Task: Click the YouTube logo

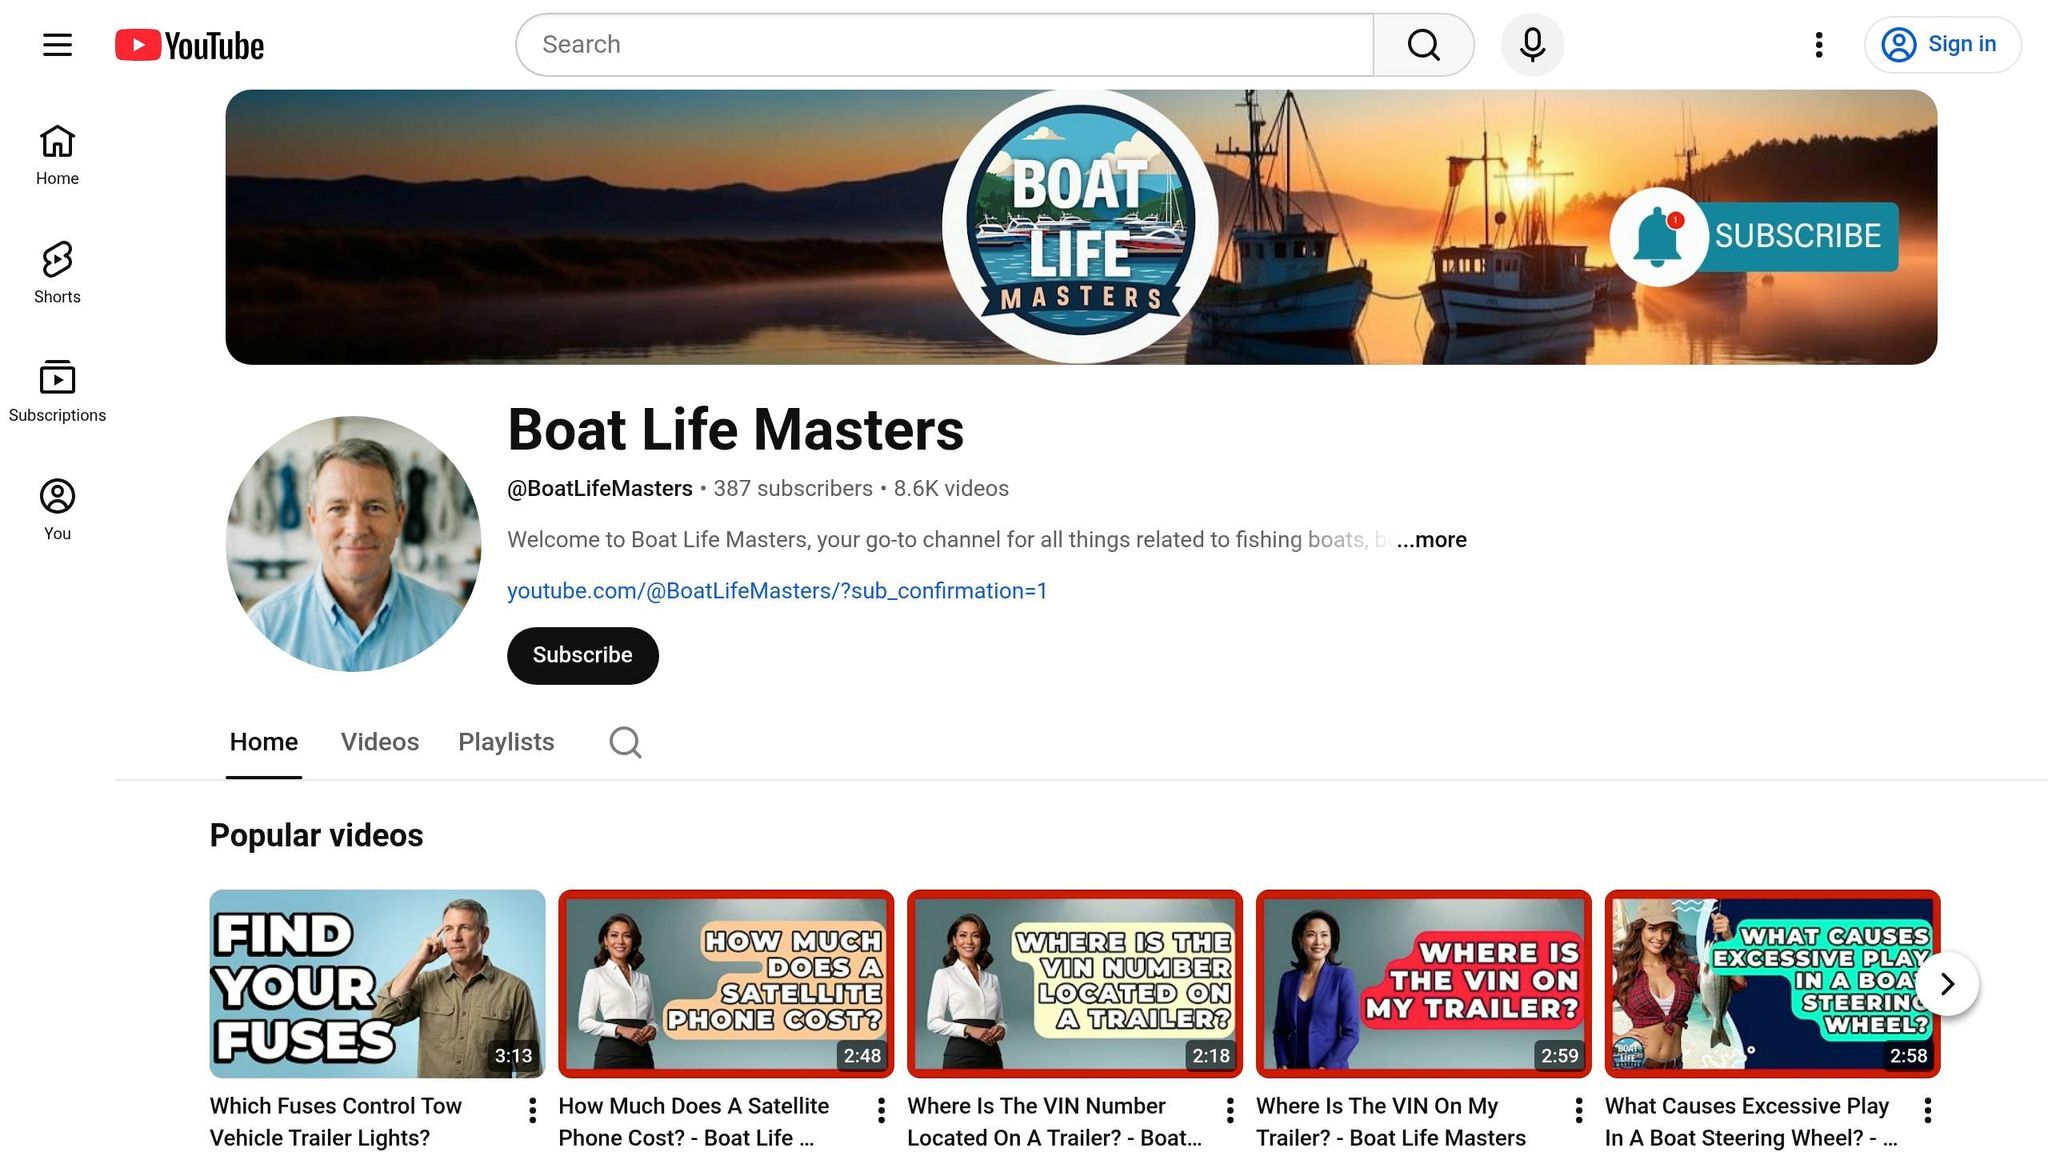Action: tap(189, 45)
